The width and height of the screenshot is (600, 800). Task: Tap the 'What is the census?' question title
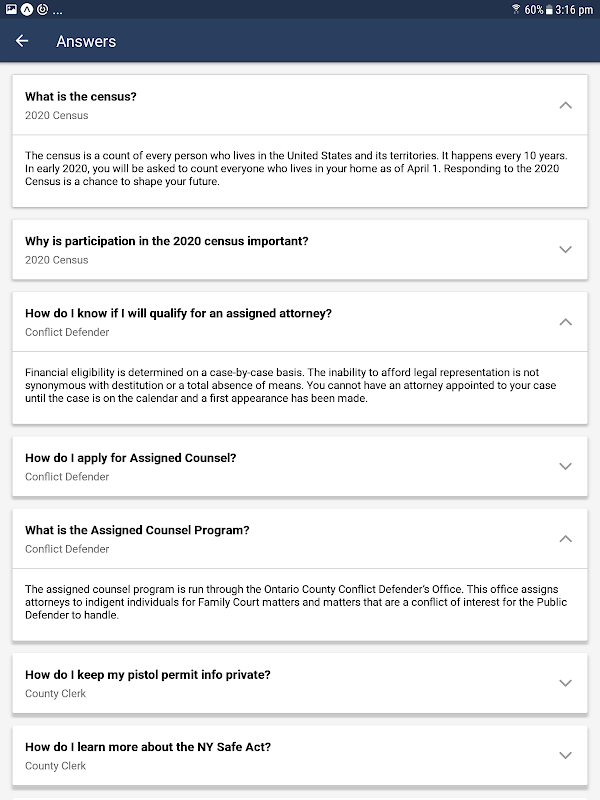81,97
